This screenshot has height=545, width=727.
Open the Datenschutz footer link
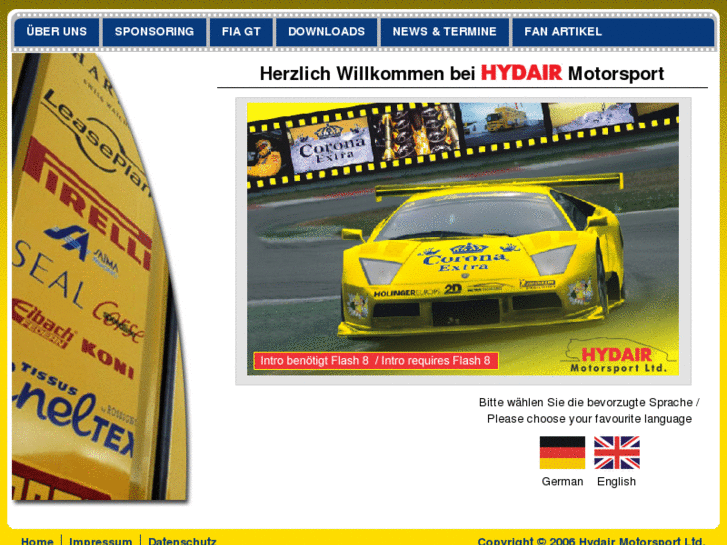(x=182, y=541)
